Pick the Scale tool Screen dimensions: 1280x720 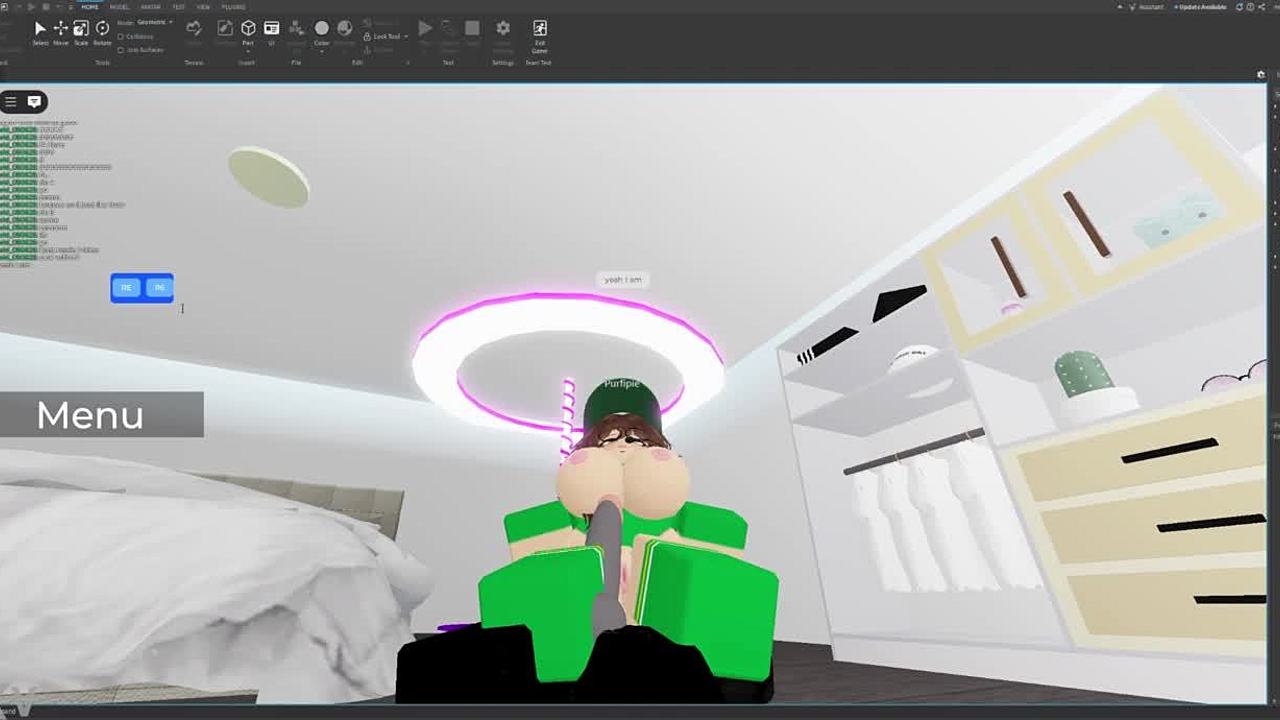tap(81, 30)
